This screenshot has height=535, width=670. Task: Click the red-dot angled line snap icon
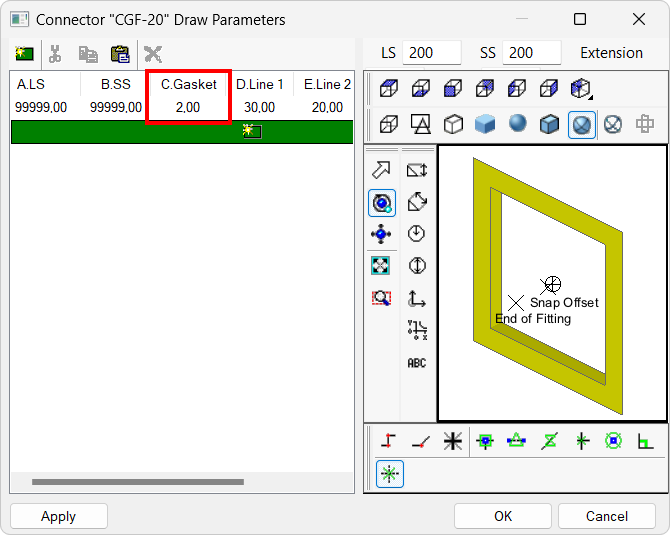(420, 441)
